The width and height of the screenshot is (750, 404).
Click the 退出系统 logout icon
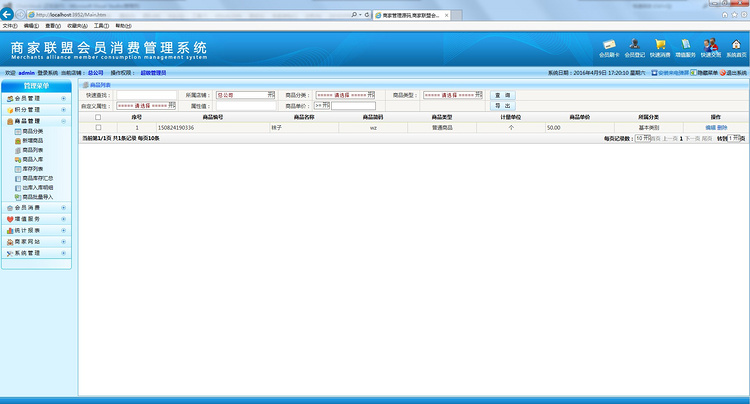click(722, 73)
